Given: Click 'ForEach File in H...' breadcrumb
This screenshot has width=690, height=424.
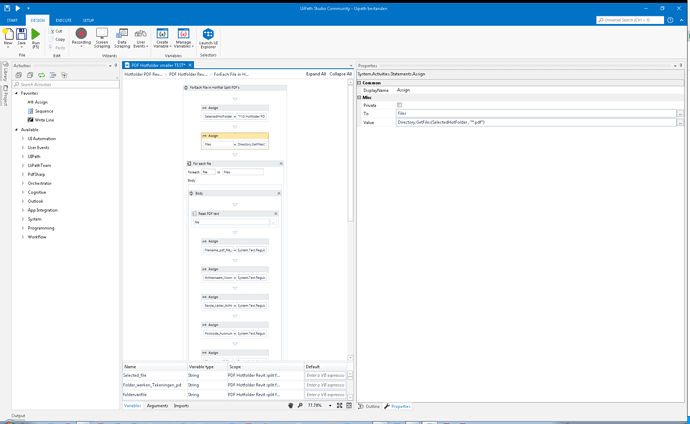Looking at the screenshot, I should (231, 74).
